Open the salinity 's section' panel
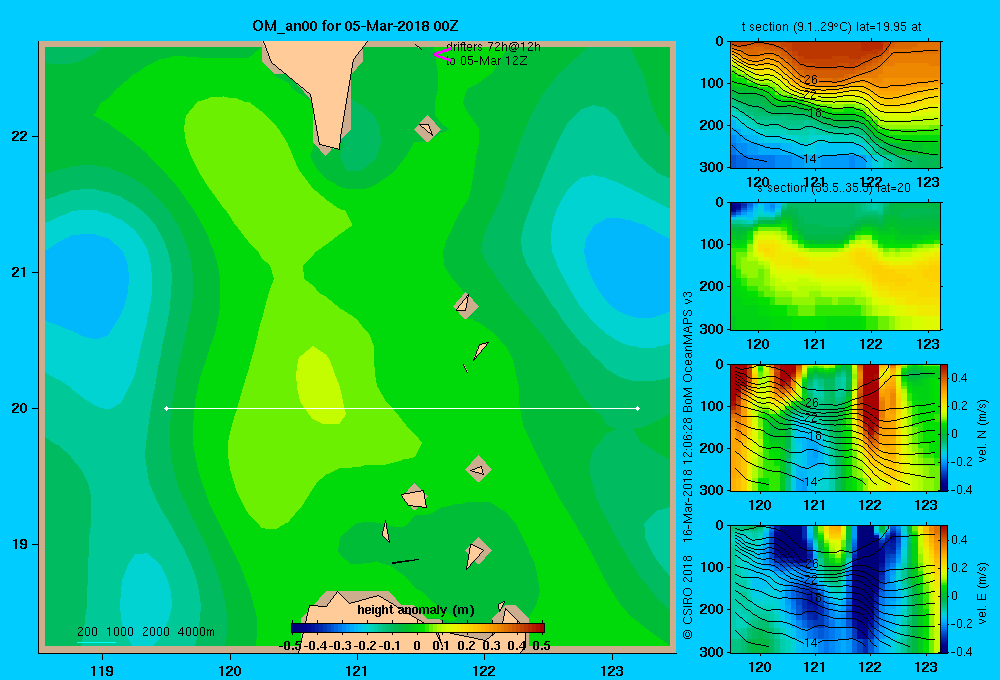1000x680 pixels. (835, 266)
